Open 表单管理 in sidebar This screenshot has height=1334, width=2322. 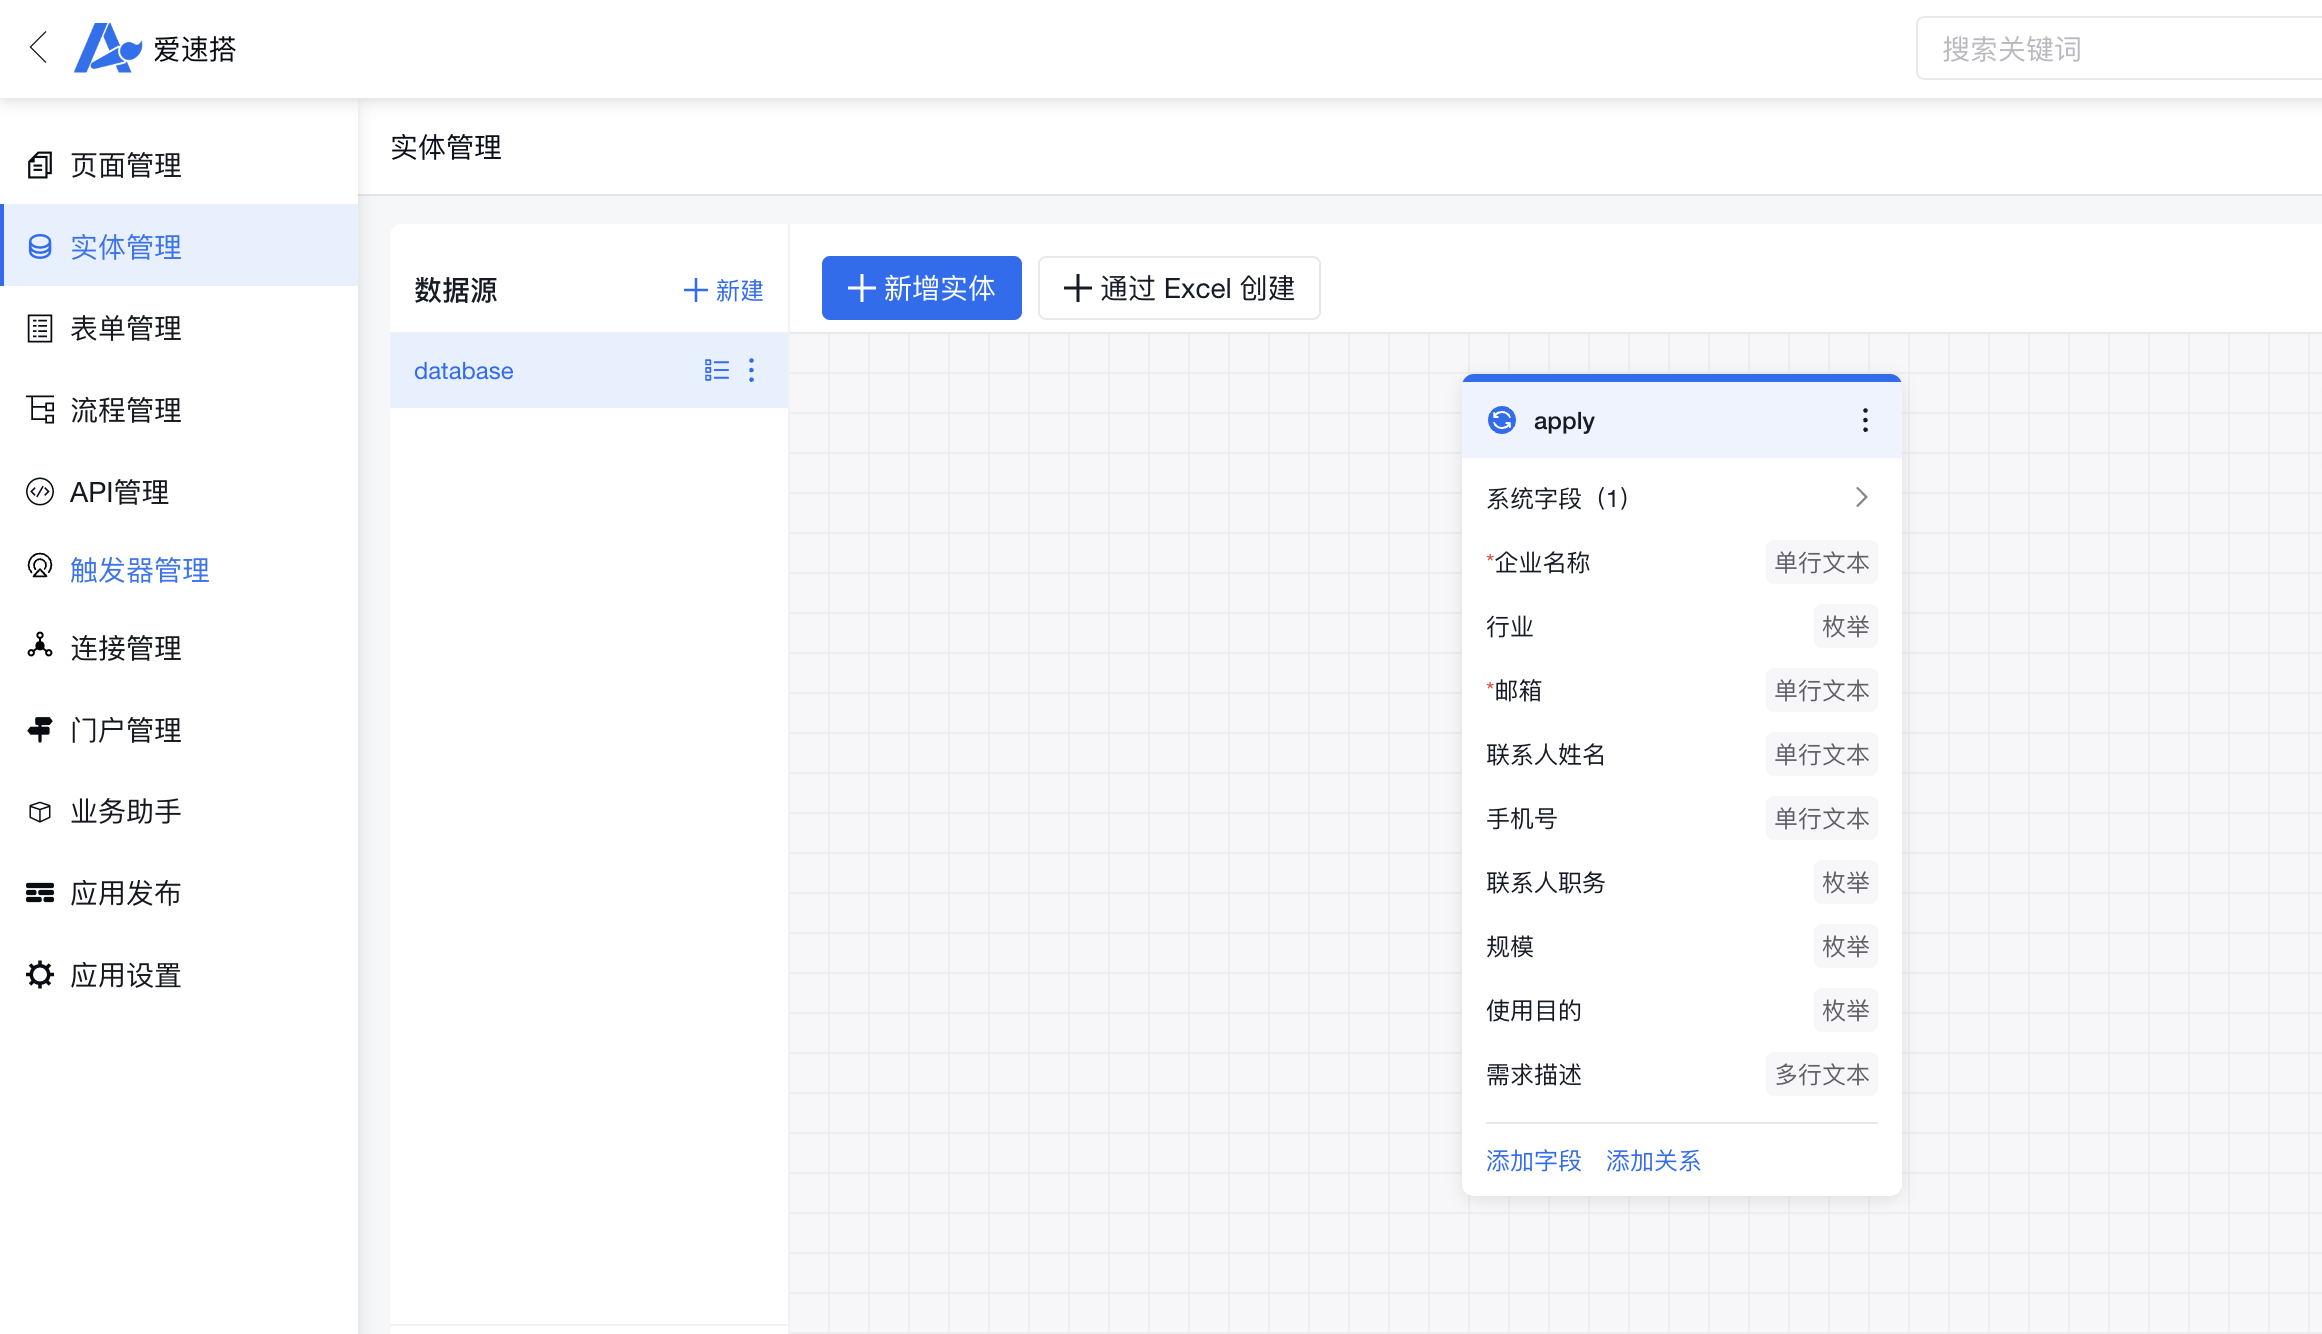(180, 328)
